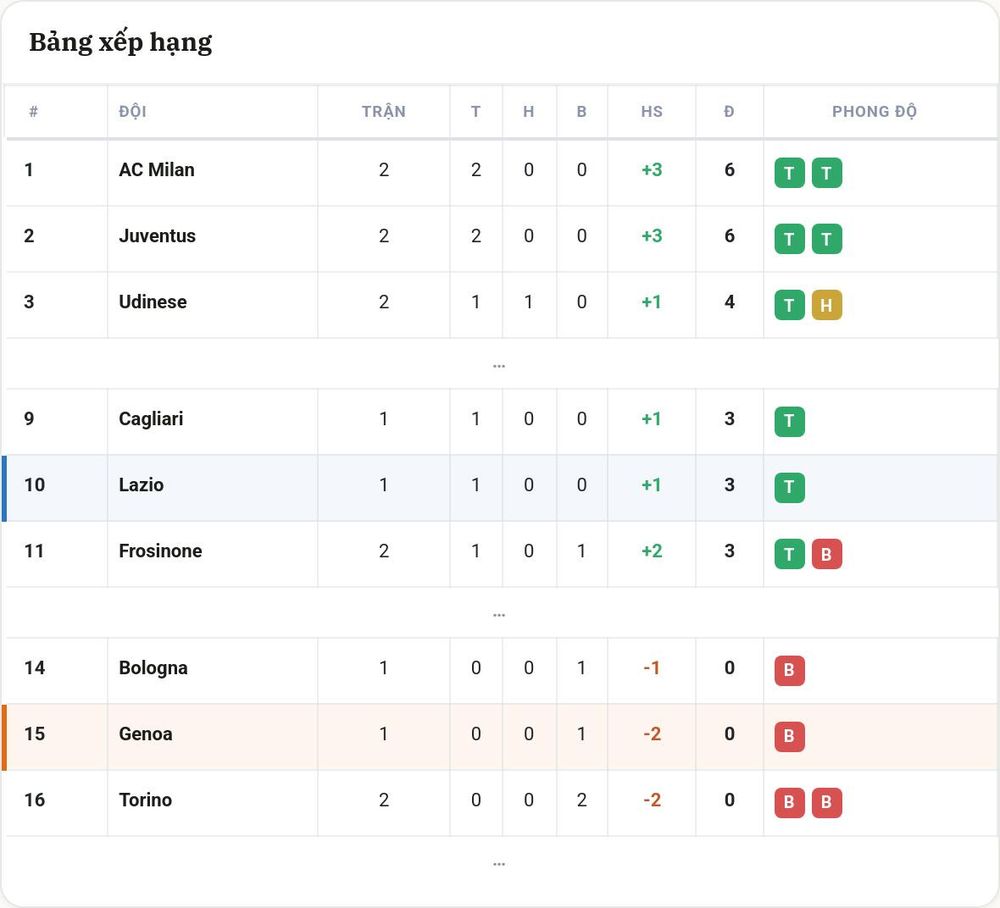
Task: Click Juventus's second green T badge
Action: tap(827, 239)
